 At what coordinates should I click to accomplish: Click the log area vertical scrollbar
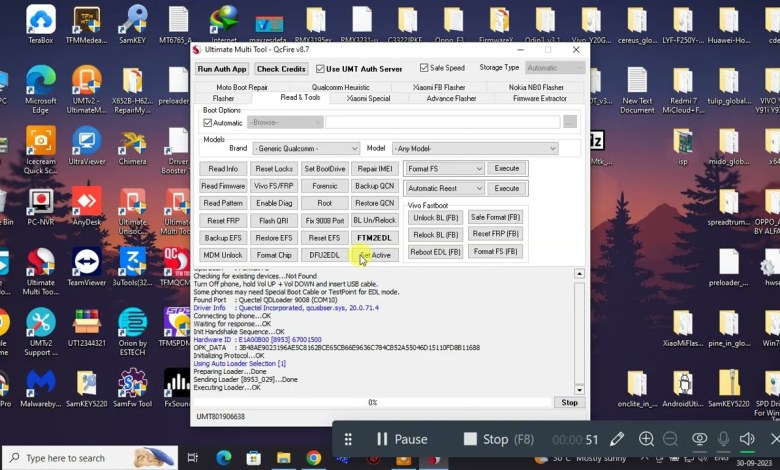click(x=579, y=330)
